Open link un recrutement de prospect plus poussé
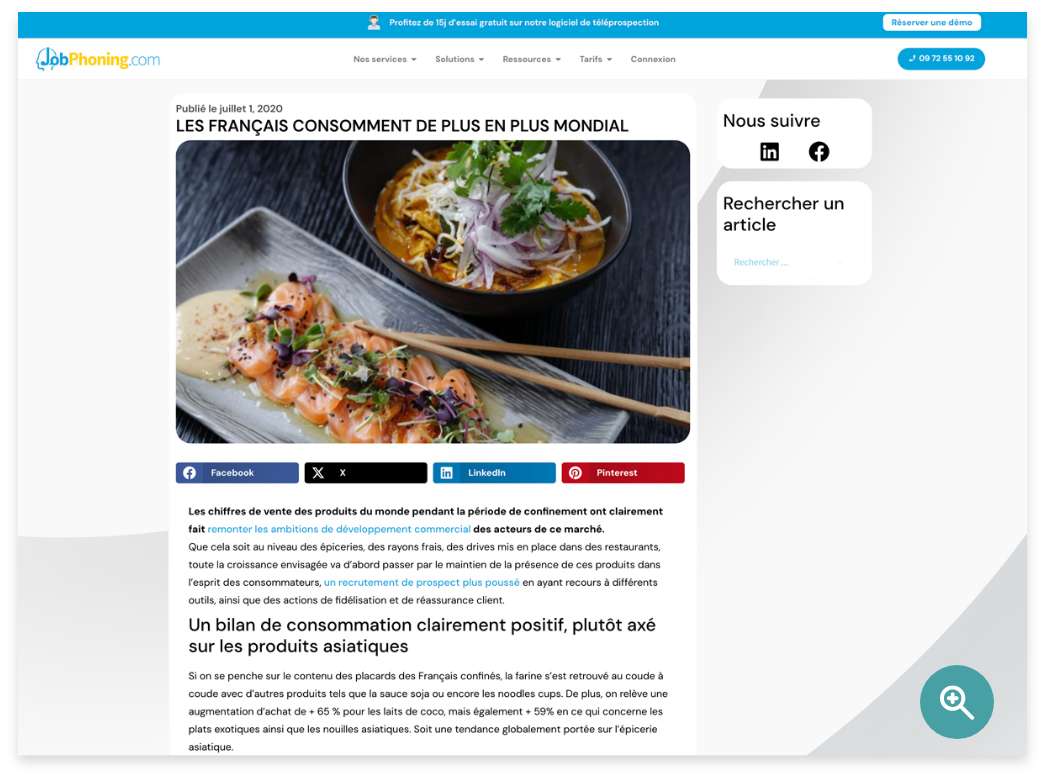 click(x=422, y=582)
